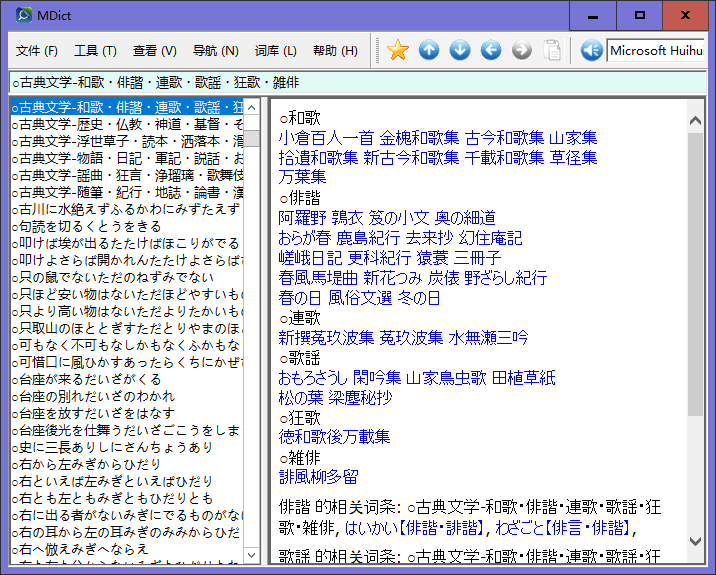Select the 台座が来る entry in word list
Viewport: 716px width, 575px height.
[86, 380]
